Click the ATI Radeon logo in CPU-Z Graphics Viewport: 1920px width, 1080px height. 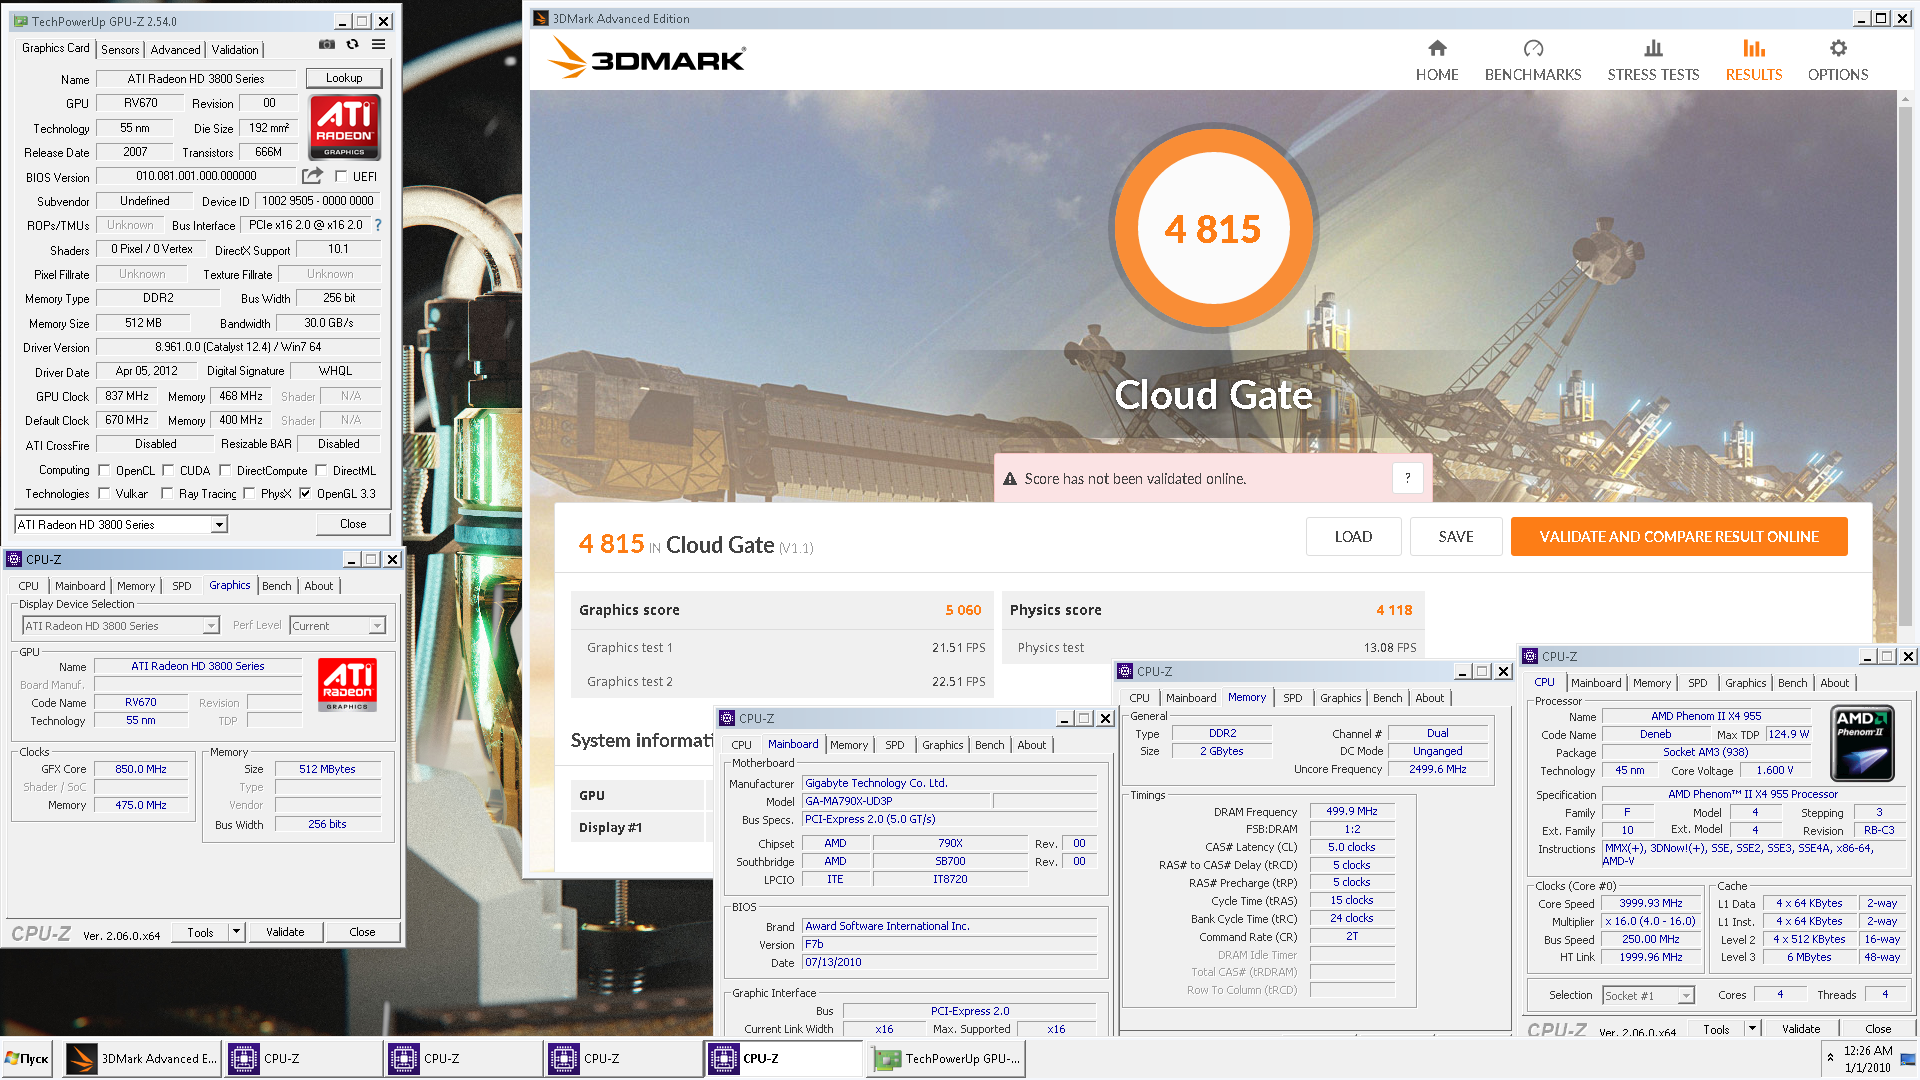tap(347, 685)
